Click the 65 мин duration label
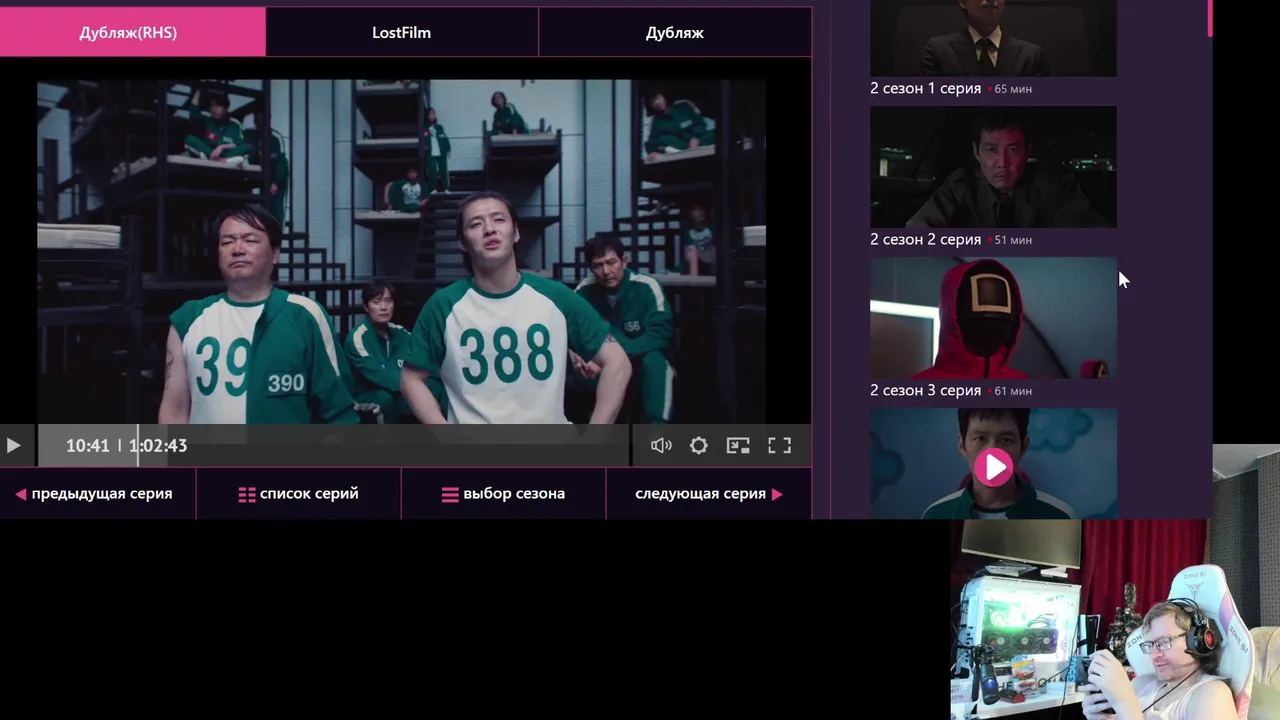The image size is (1280, 720). 1013,89
